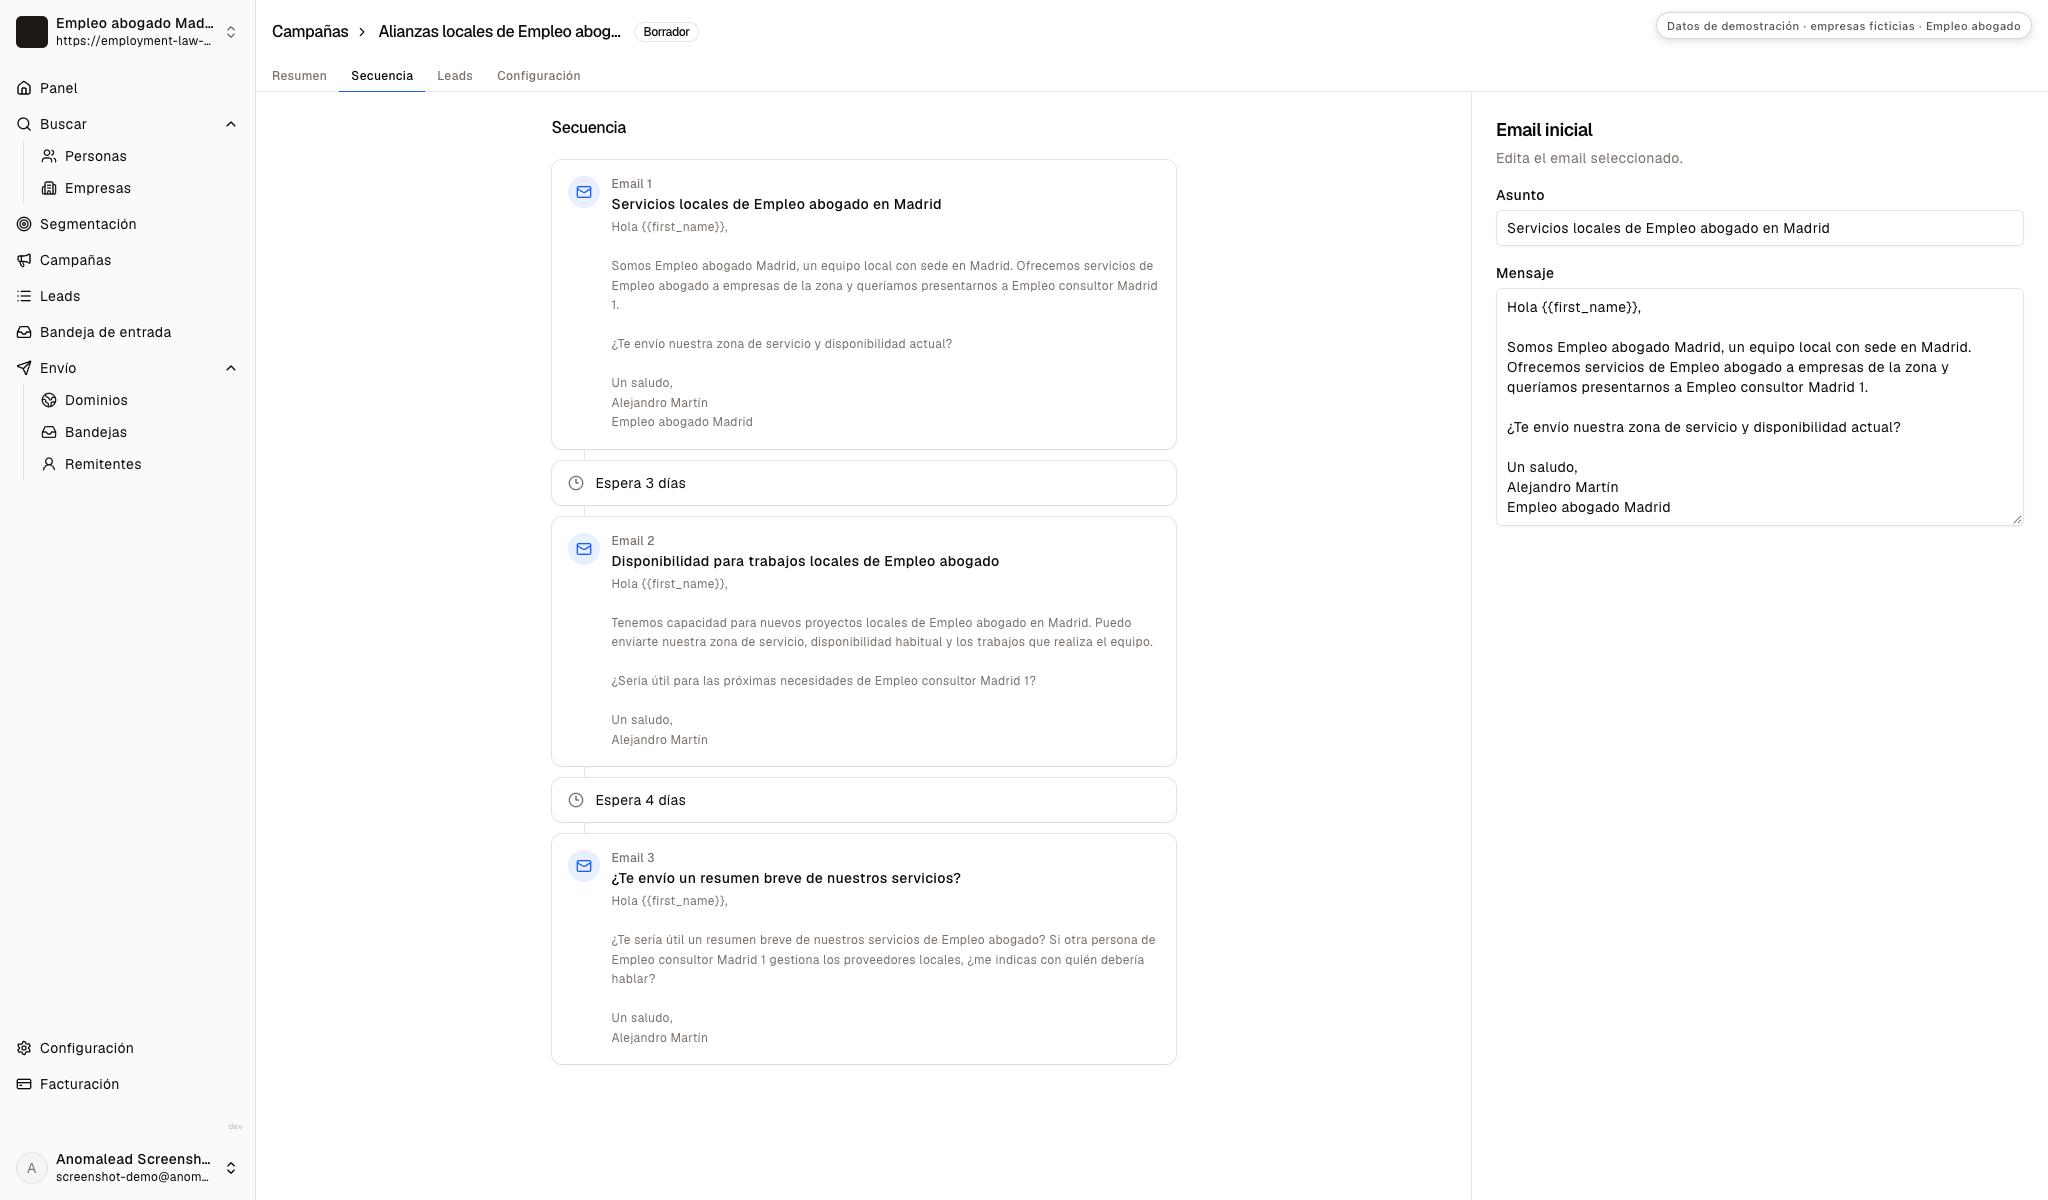The image size is (2048, 1200).
Task: Click the clock icon on Espera 3 días
Action: click(576, 483)
